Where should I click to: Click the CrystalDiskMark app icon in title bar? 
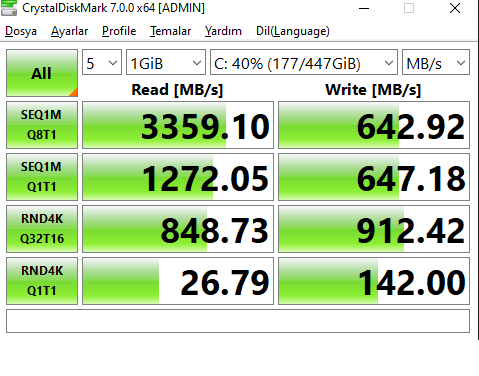coord(9,8)
